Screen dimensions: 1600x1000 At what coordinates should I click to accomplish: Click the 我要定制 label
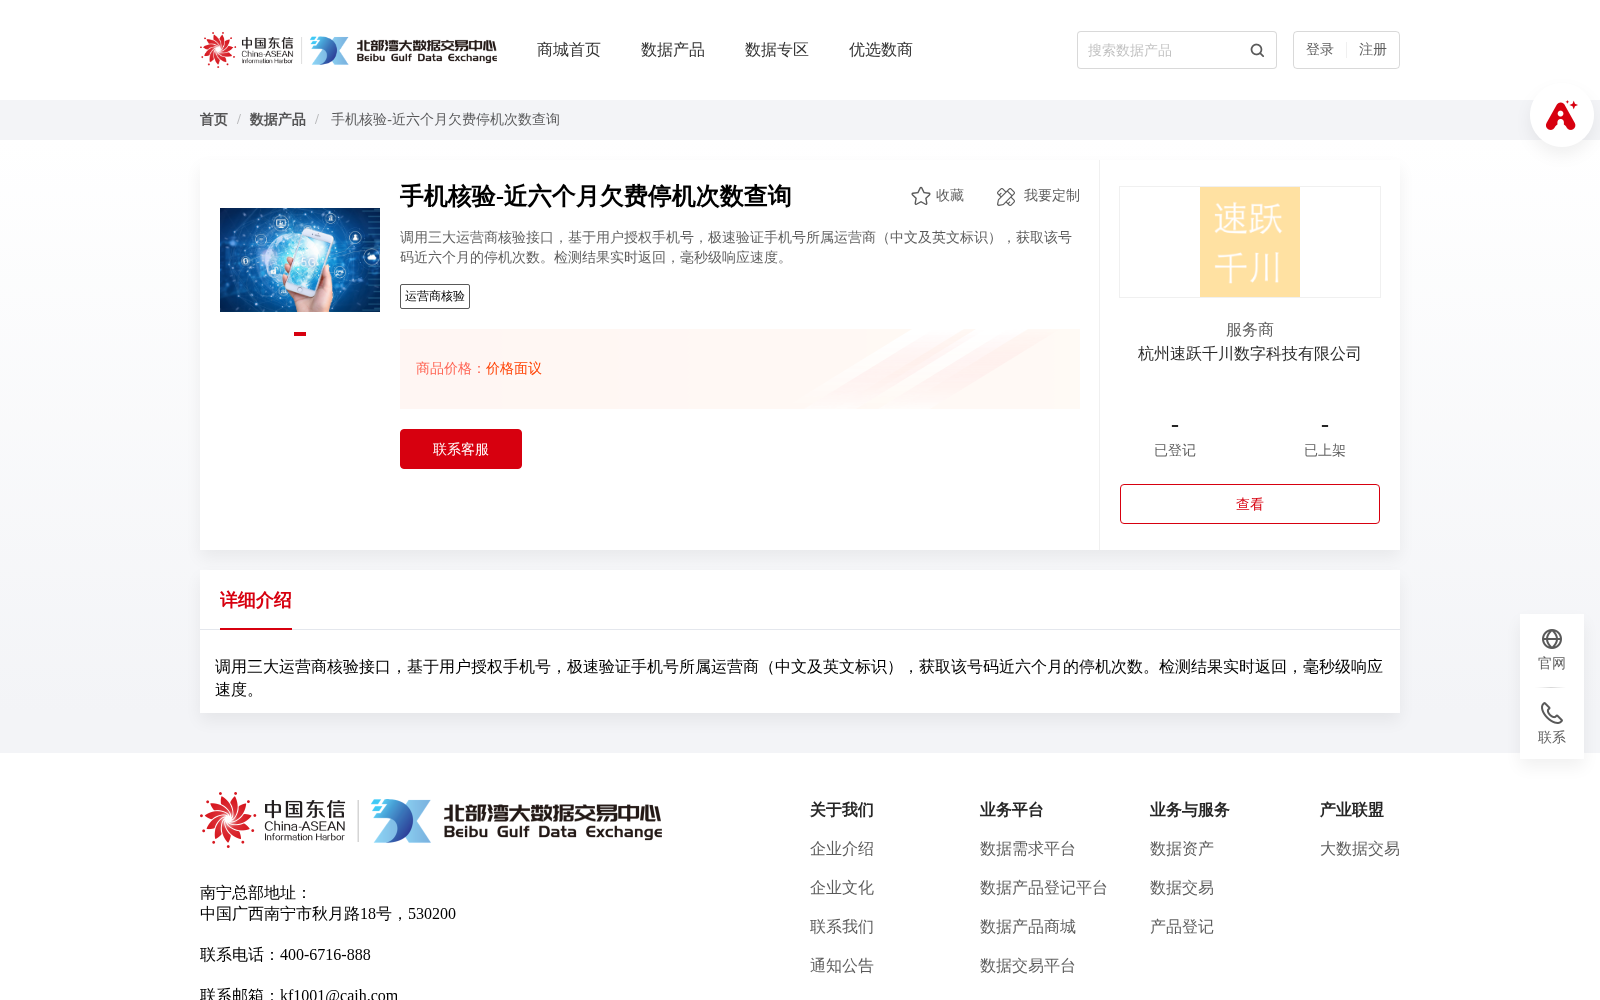pos(1052,196)
